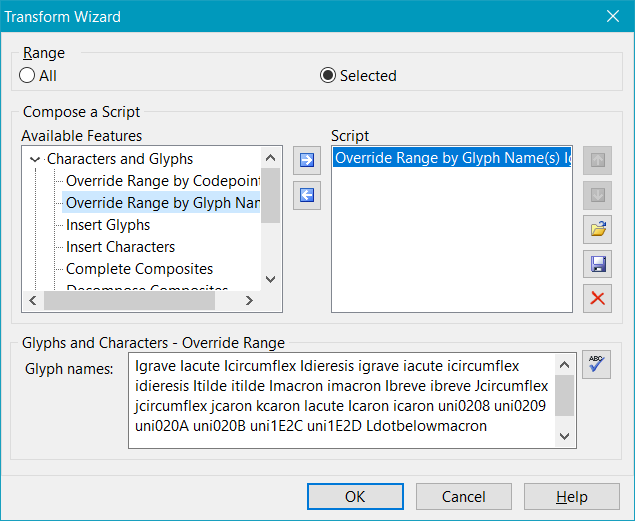Screen dimensions: 635x521
Task: Choose the Selected range option
Action: [x=328, y=75]
